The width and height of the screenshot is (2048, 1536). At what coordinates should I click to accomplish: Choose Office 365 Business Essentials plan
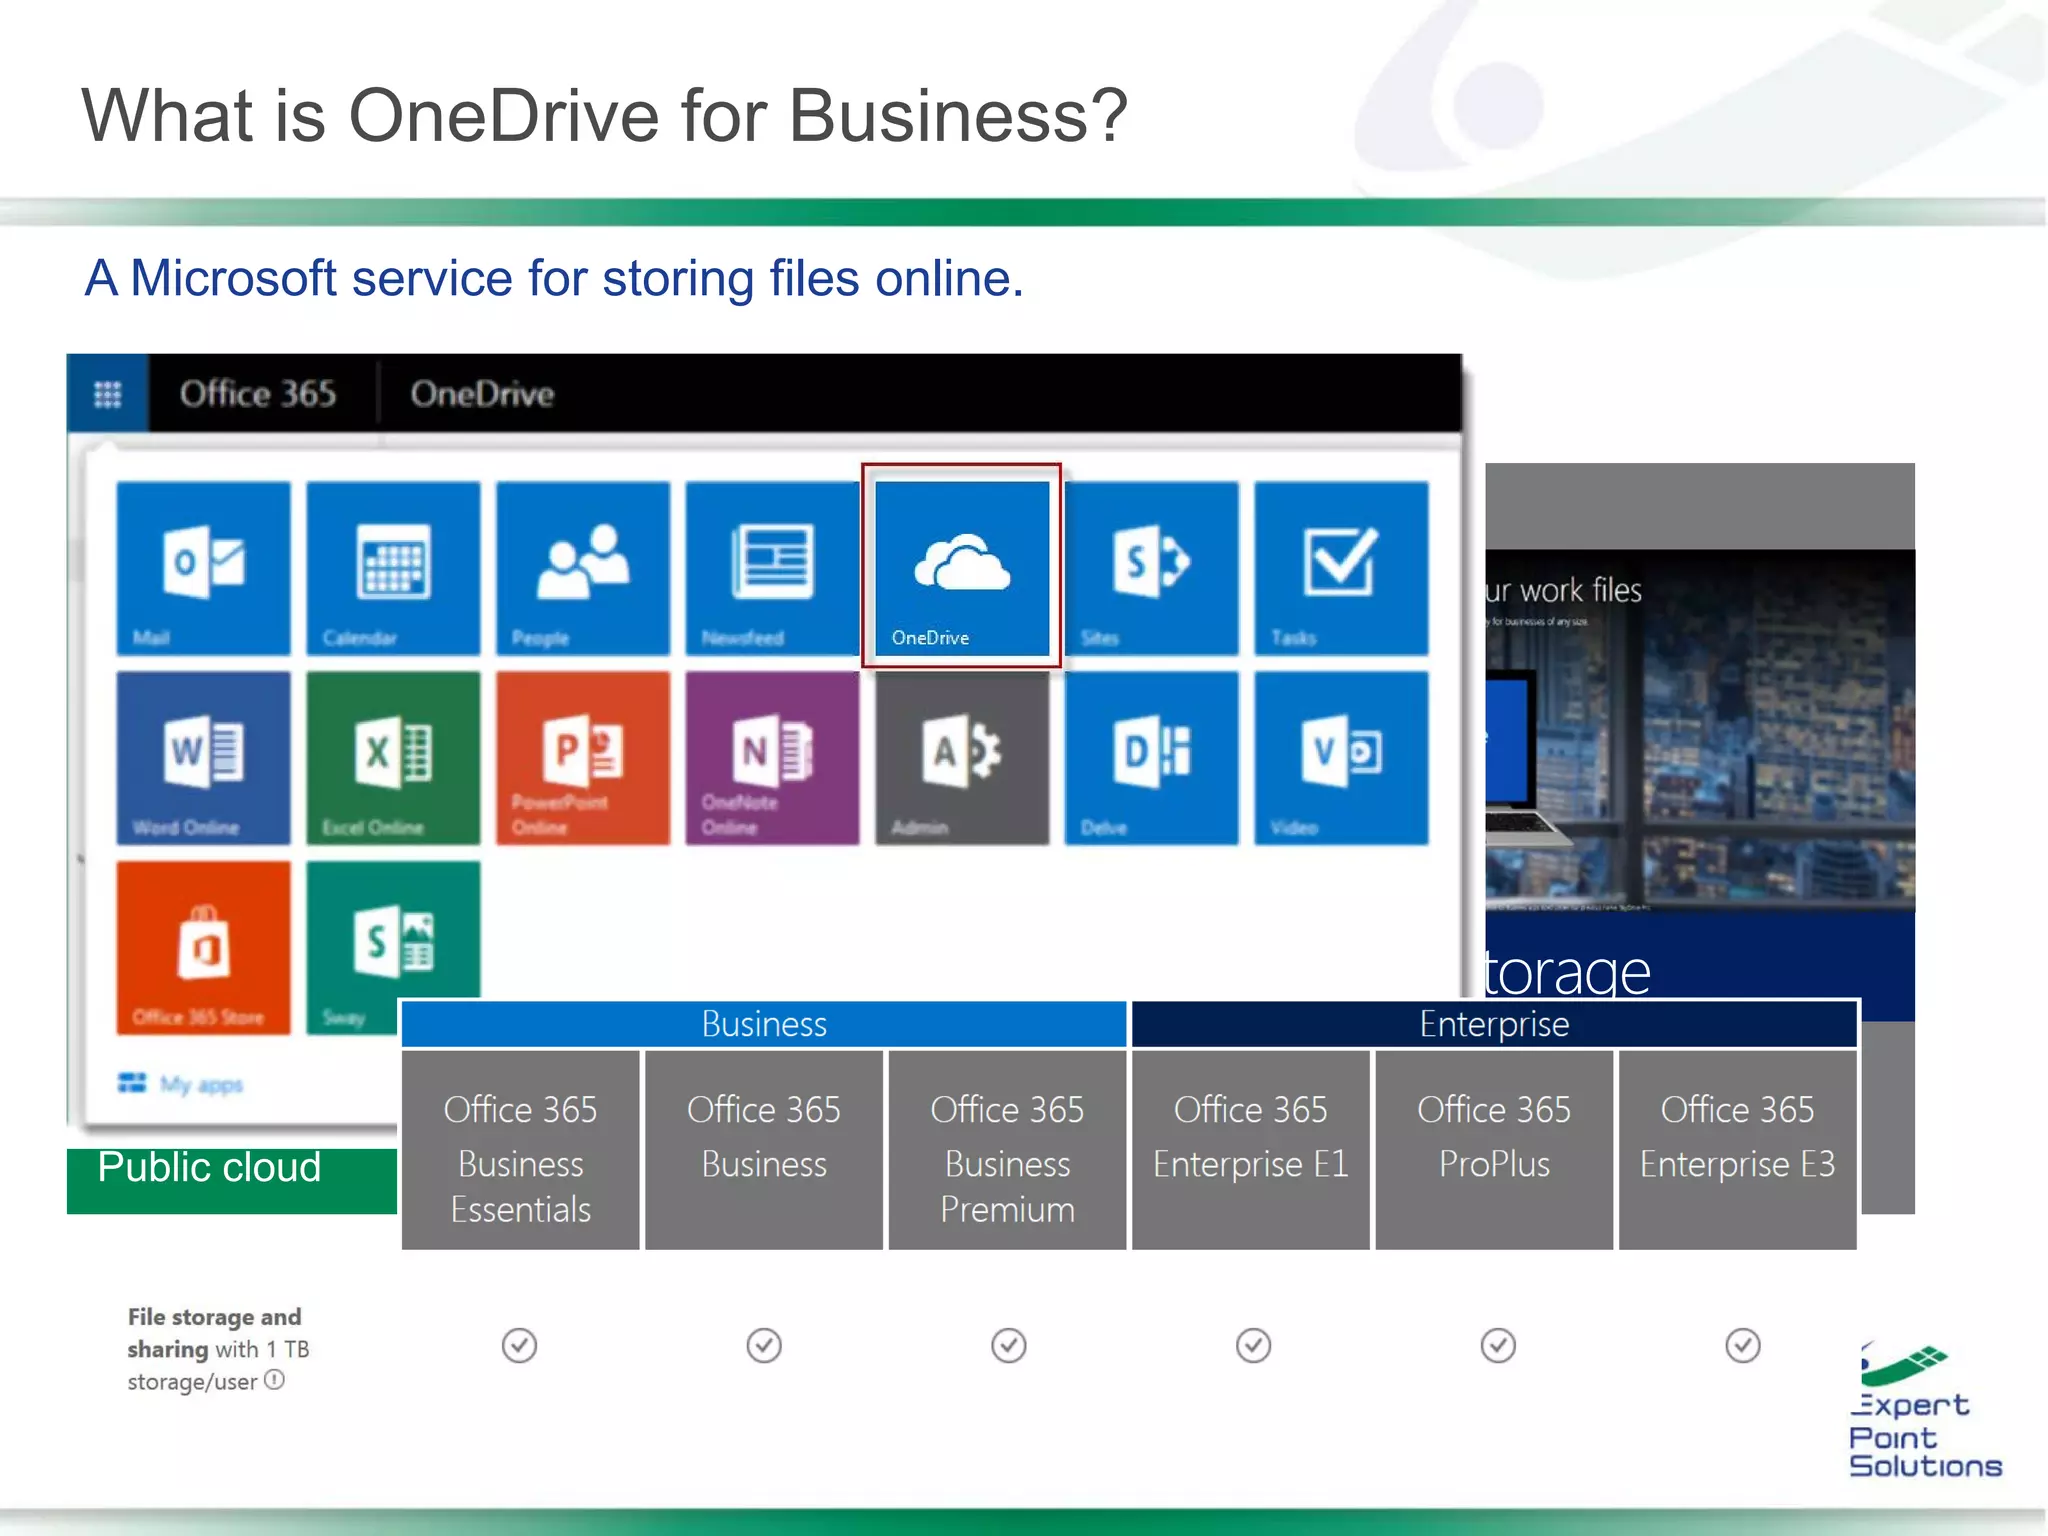coord(520,1150)
